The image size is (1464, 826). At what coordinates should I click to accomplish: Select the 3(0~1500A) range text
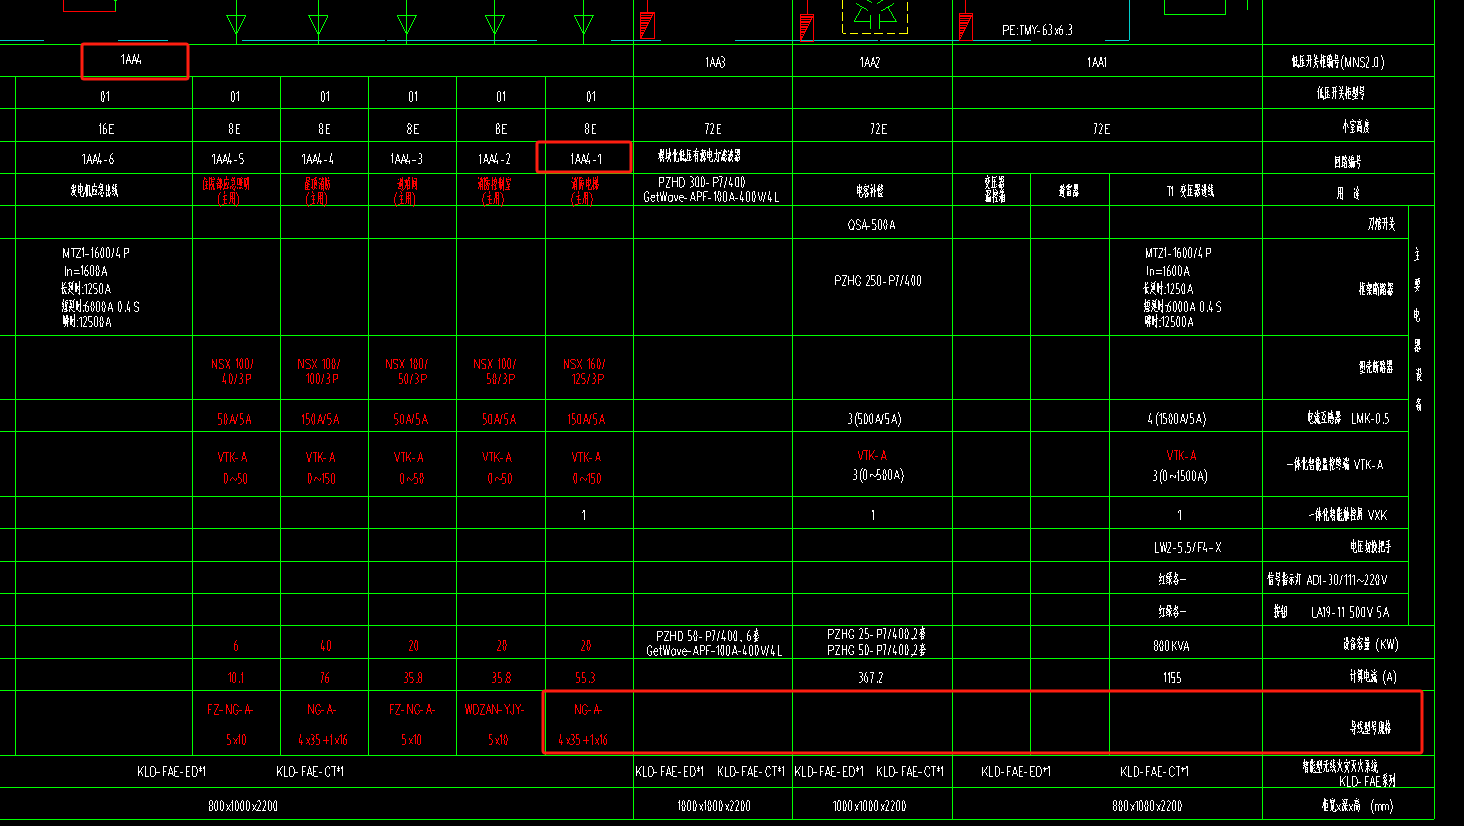(x=1180, y=476)
